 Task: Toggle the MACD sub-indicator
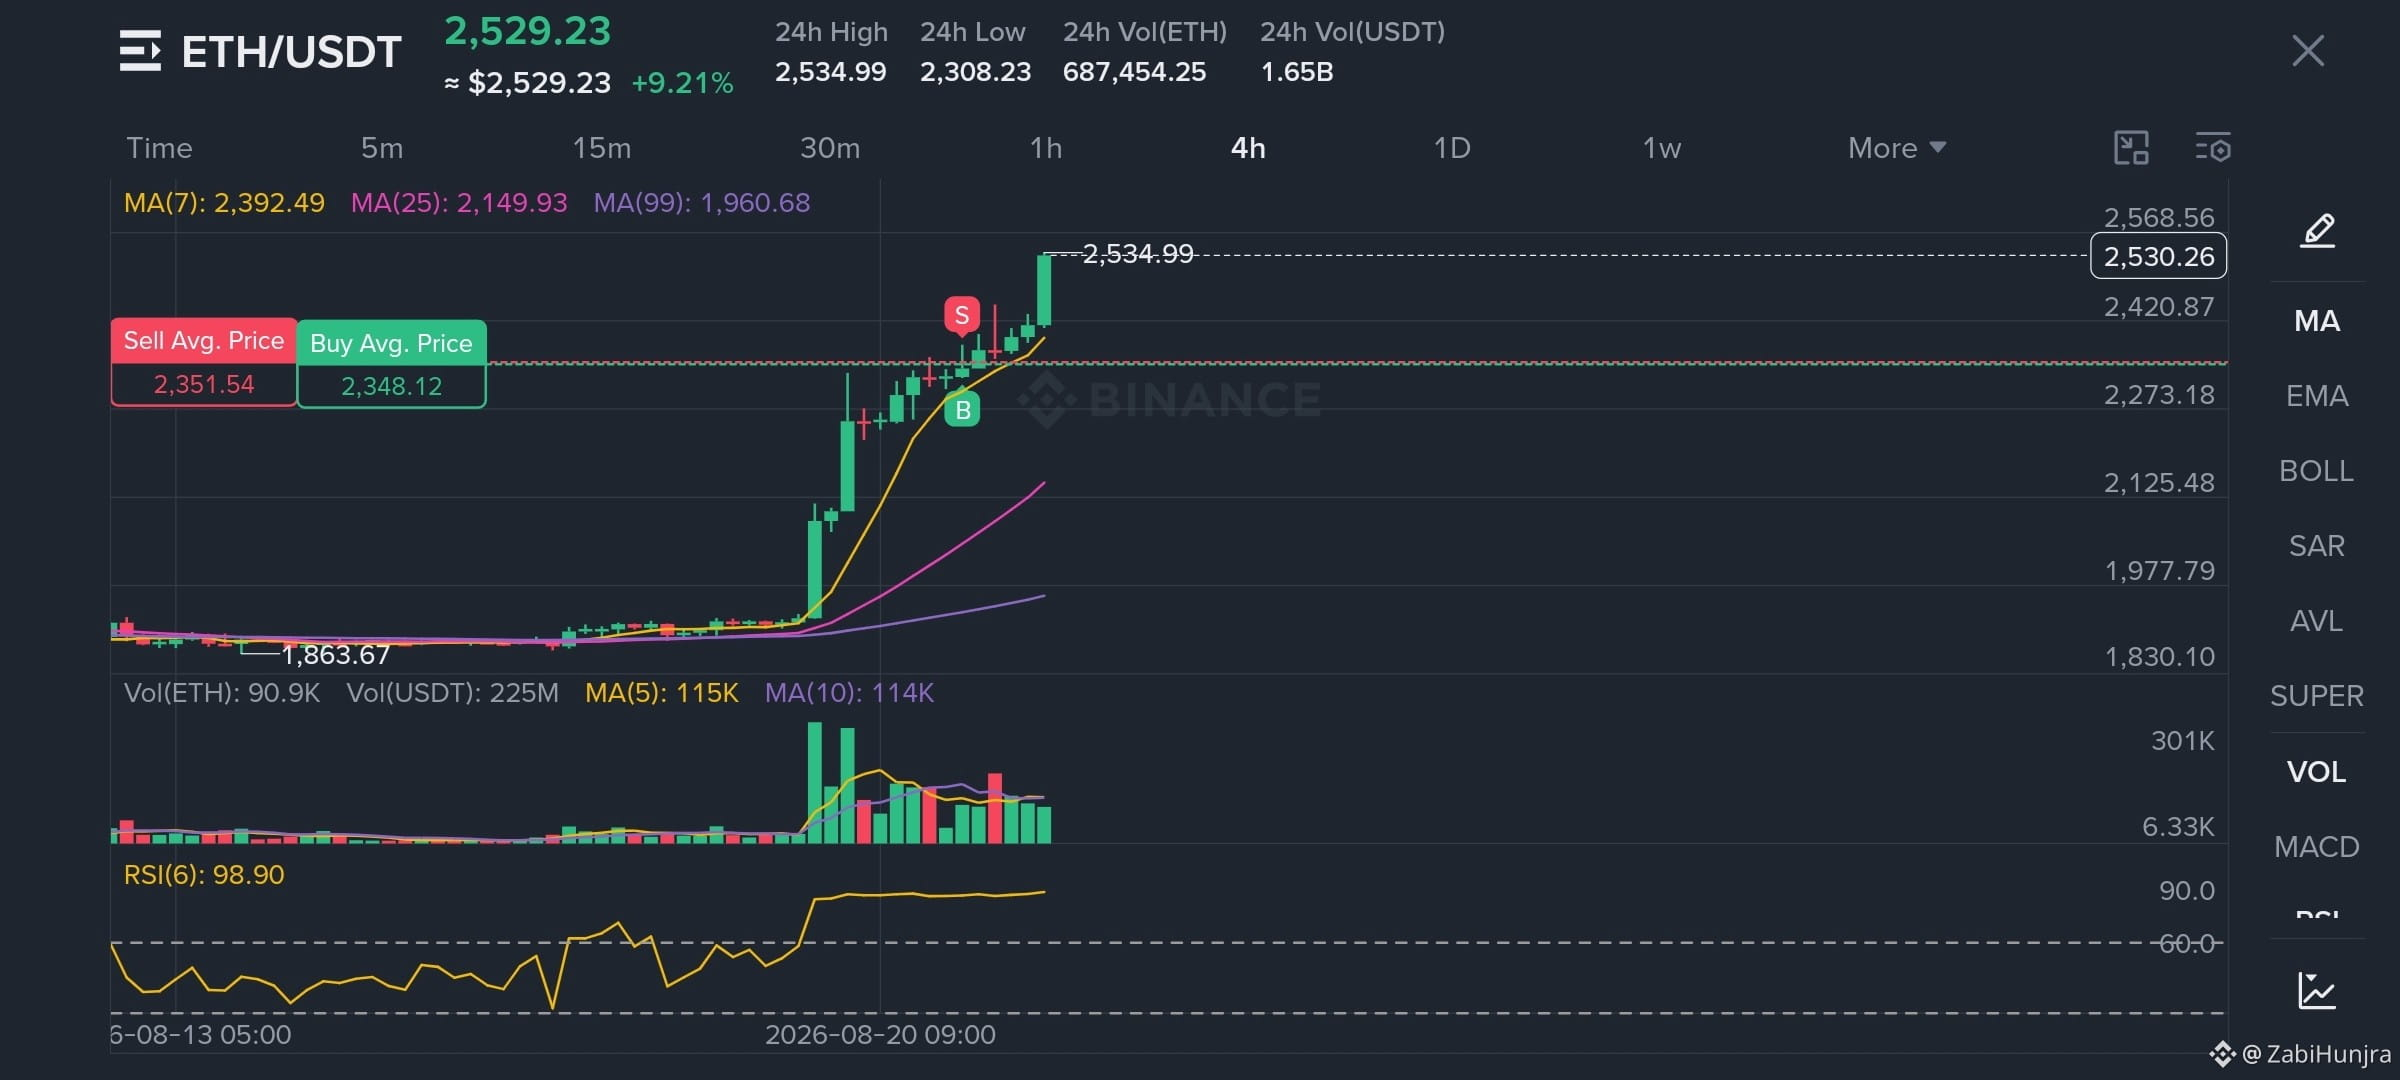2317,847
